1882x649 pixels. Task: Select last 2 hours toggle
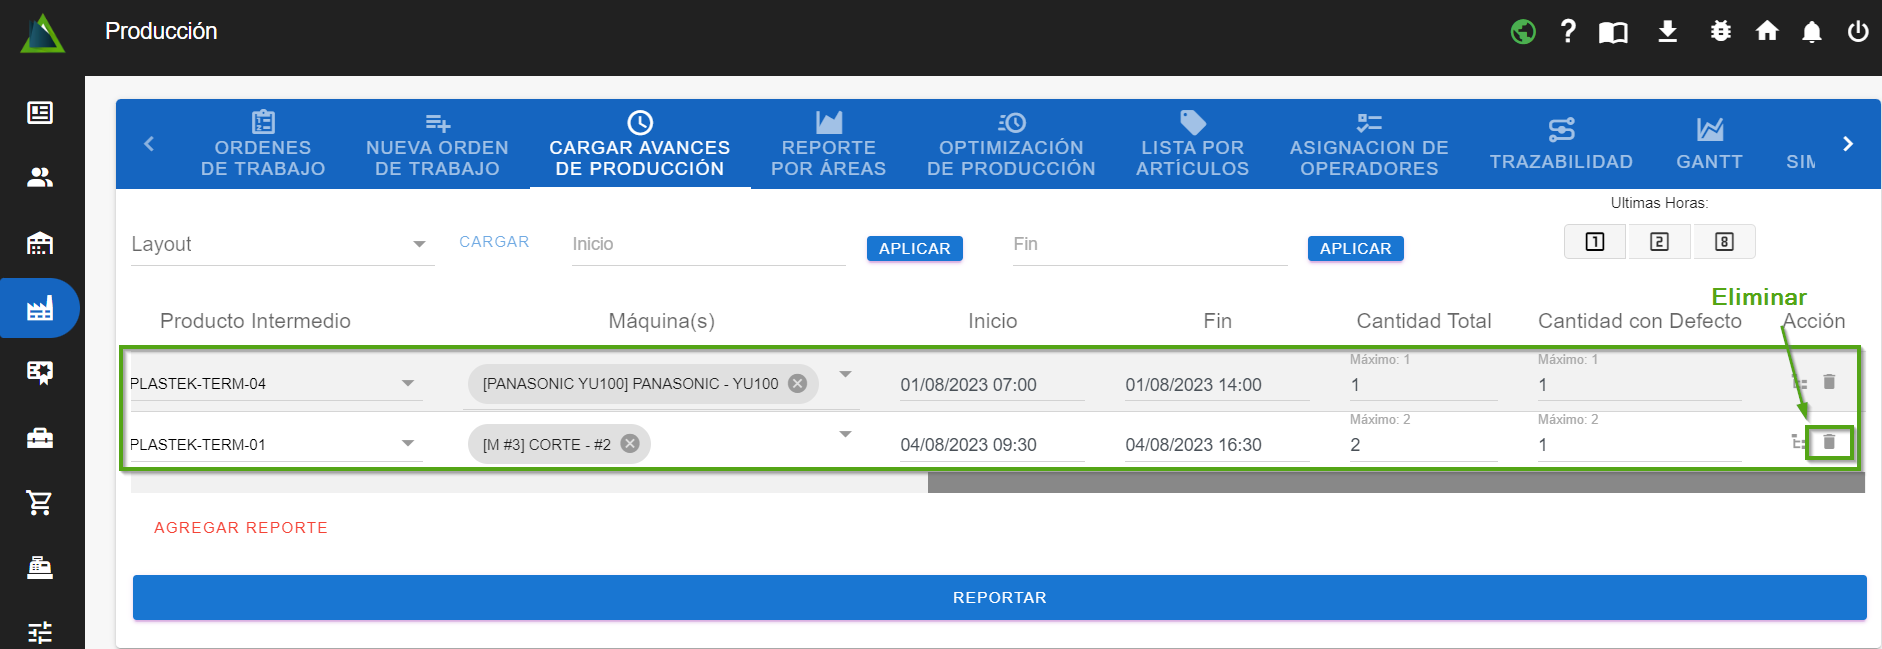click(1659, 242)
